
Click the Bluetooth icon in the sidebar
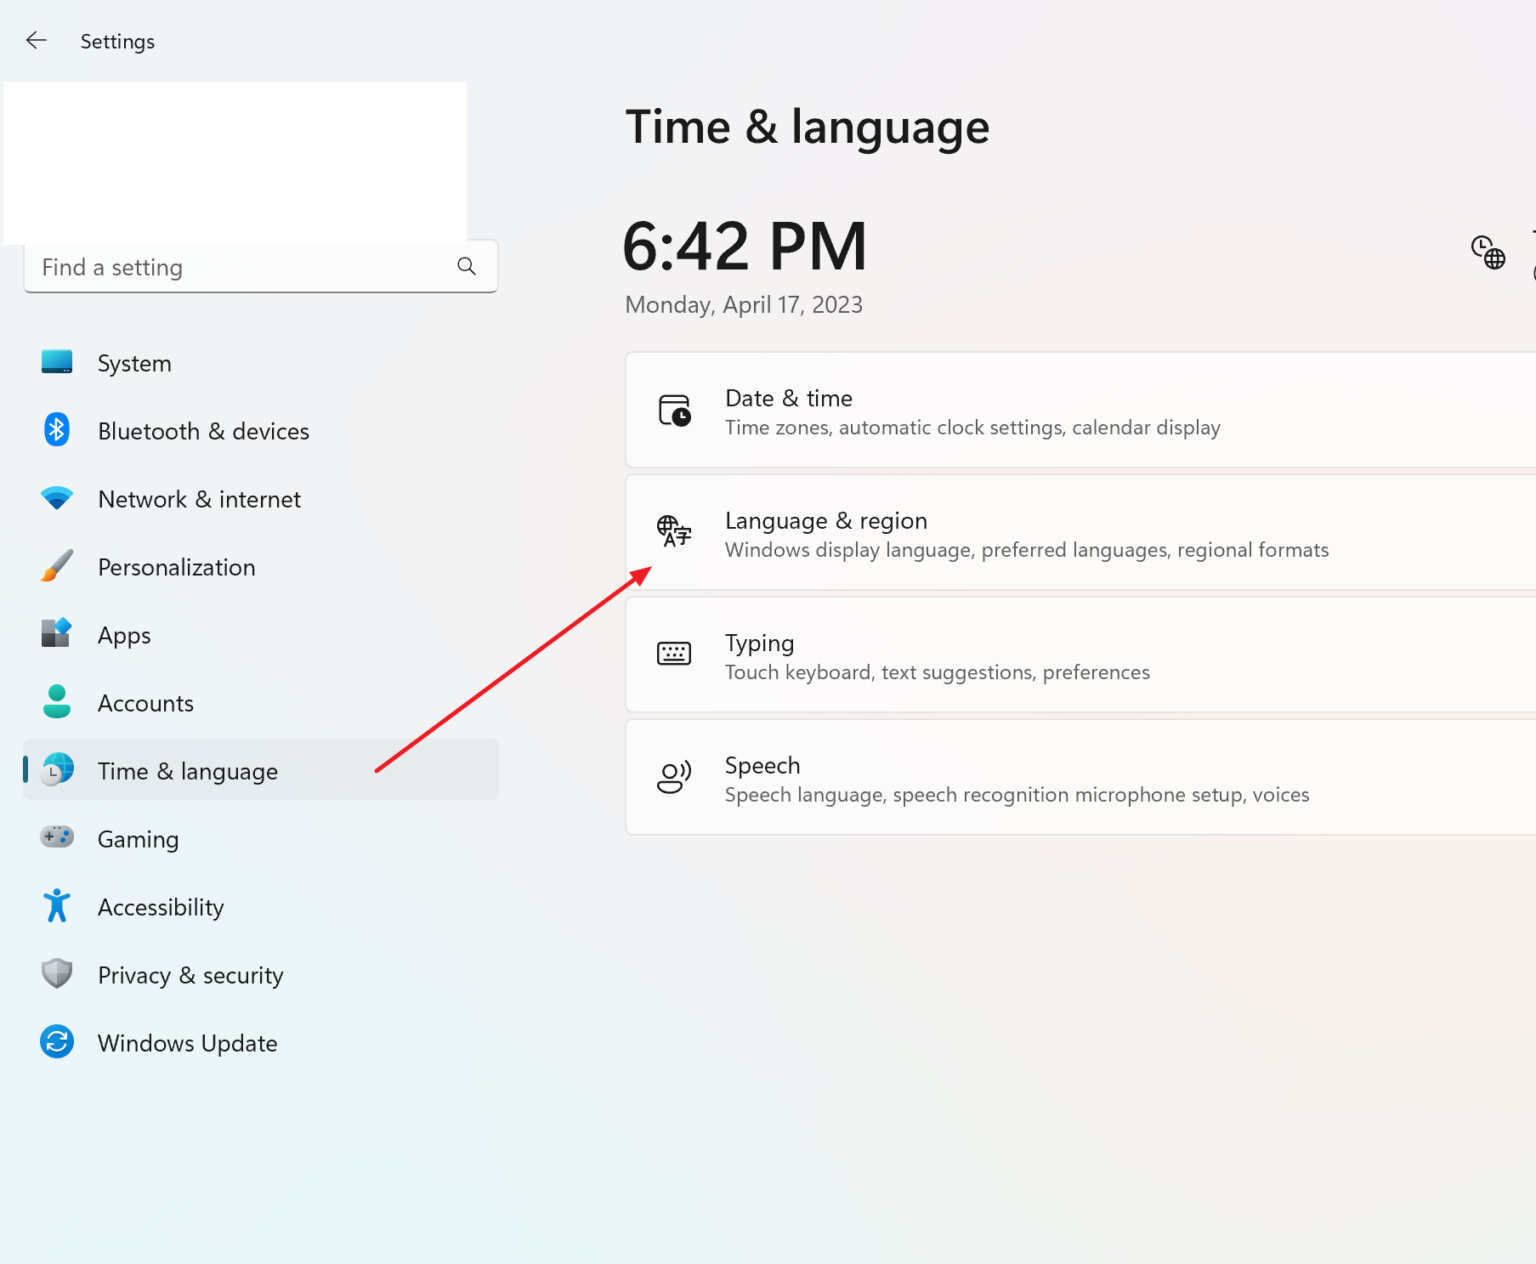(x=57, y=430)
